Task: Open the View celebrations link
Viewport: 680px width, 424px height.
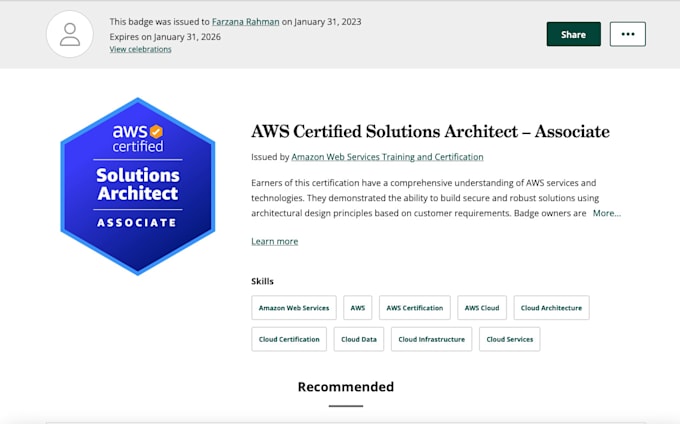Action: coord(140,49)
